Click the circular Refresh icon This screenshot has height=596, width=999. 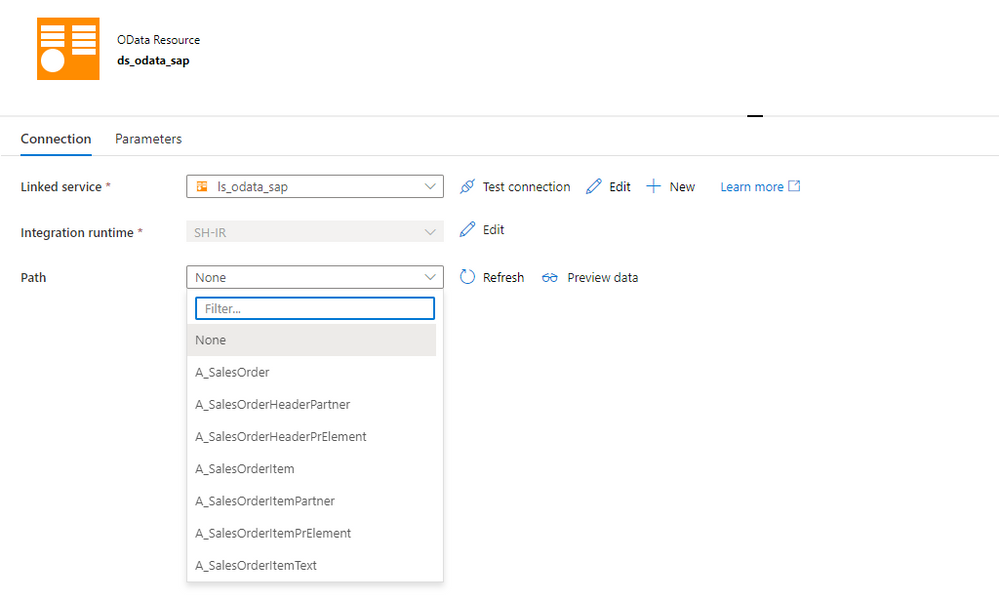468,277
